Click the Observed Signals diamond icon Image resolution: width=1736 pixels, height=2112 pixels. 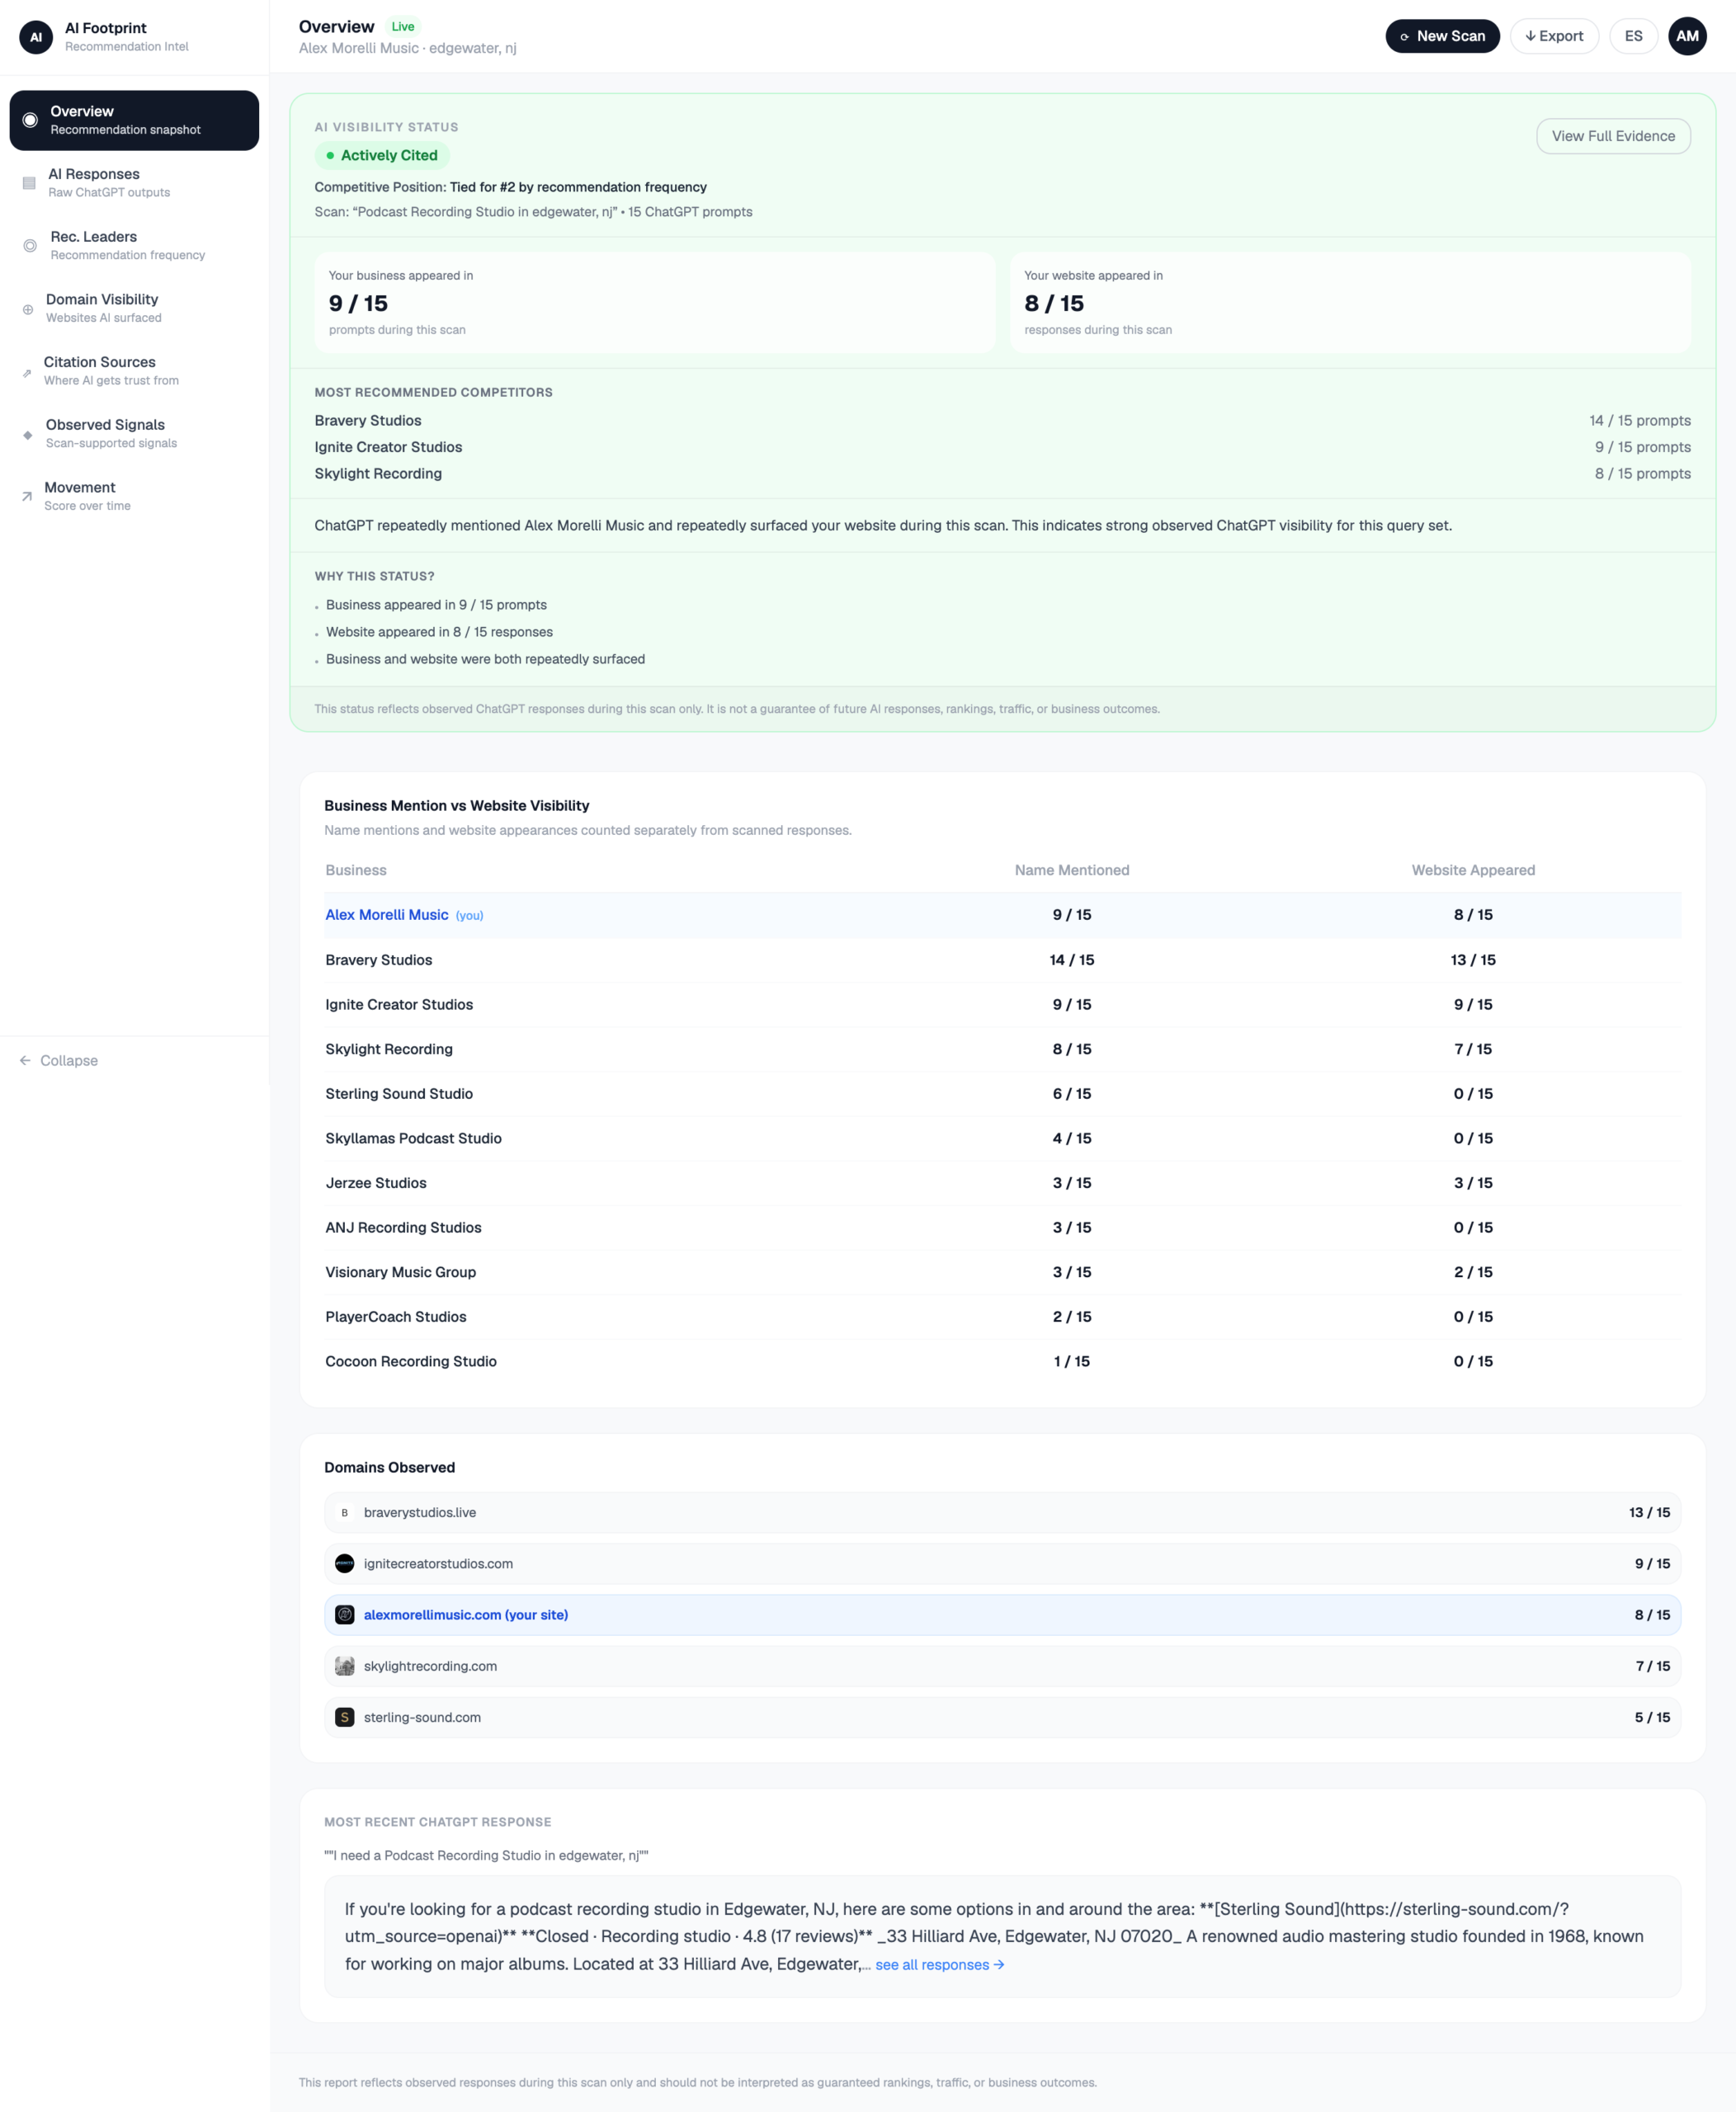point(28,435)
